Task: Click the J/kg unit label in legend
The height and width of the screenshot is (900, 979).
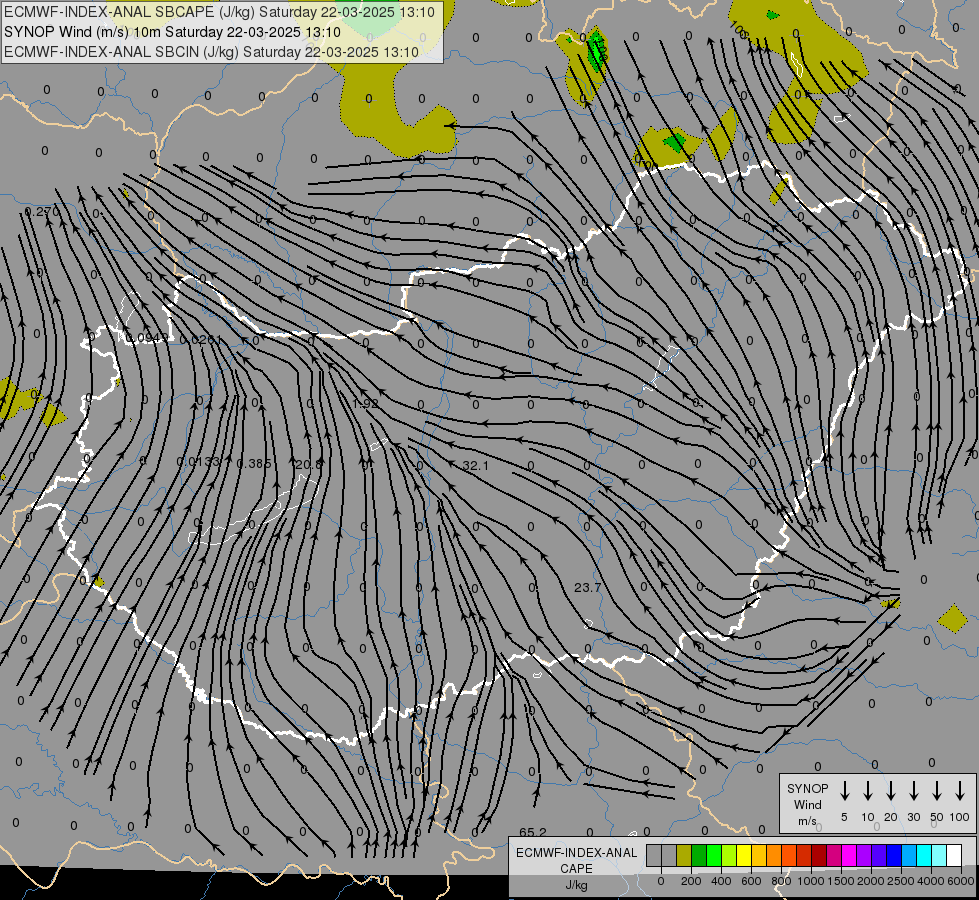Action: [576, 885]
